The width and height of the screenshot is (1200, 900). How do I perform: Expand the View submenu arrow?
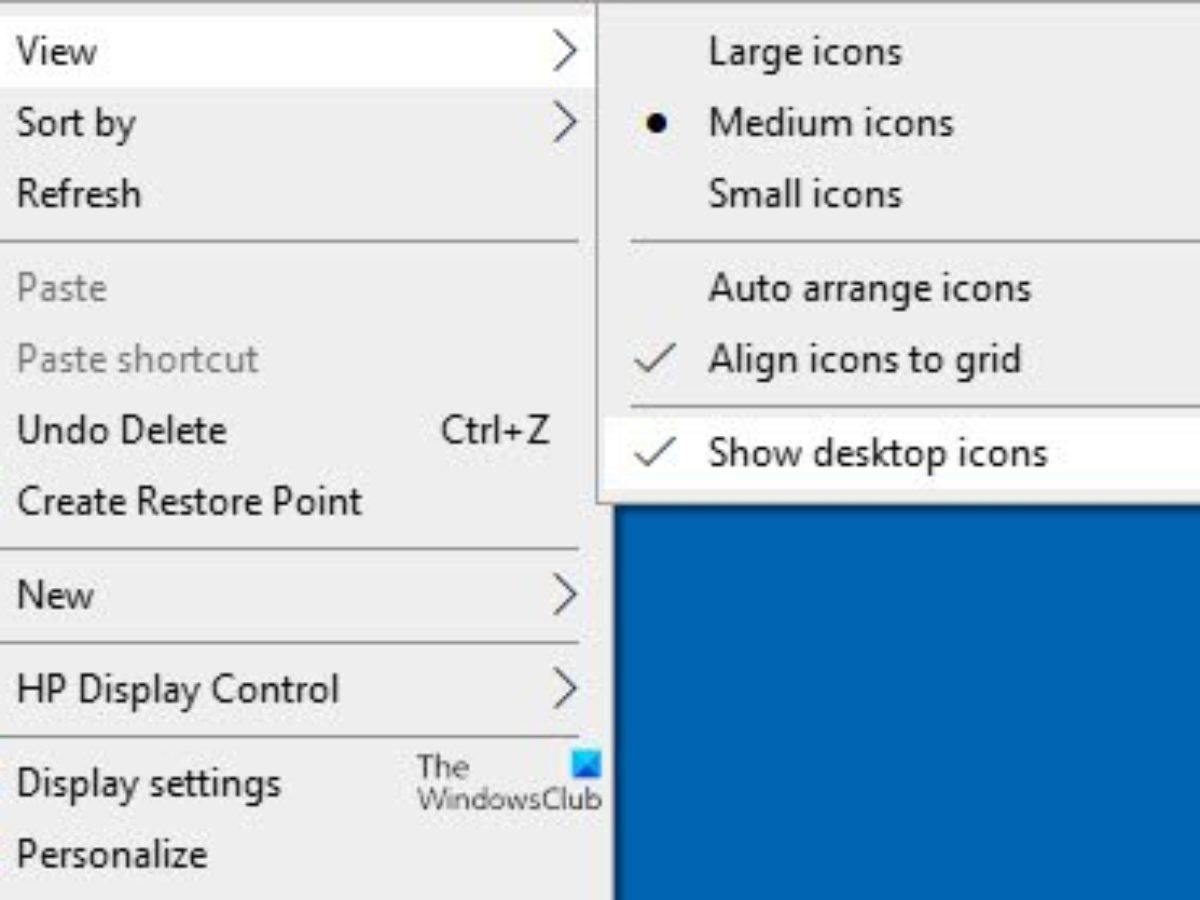pos(565,51)
